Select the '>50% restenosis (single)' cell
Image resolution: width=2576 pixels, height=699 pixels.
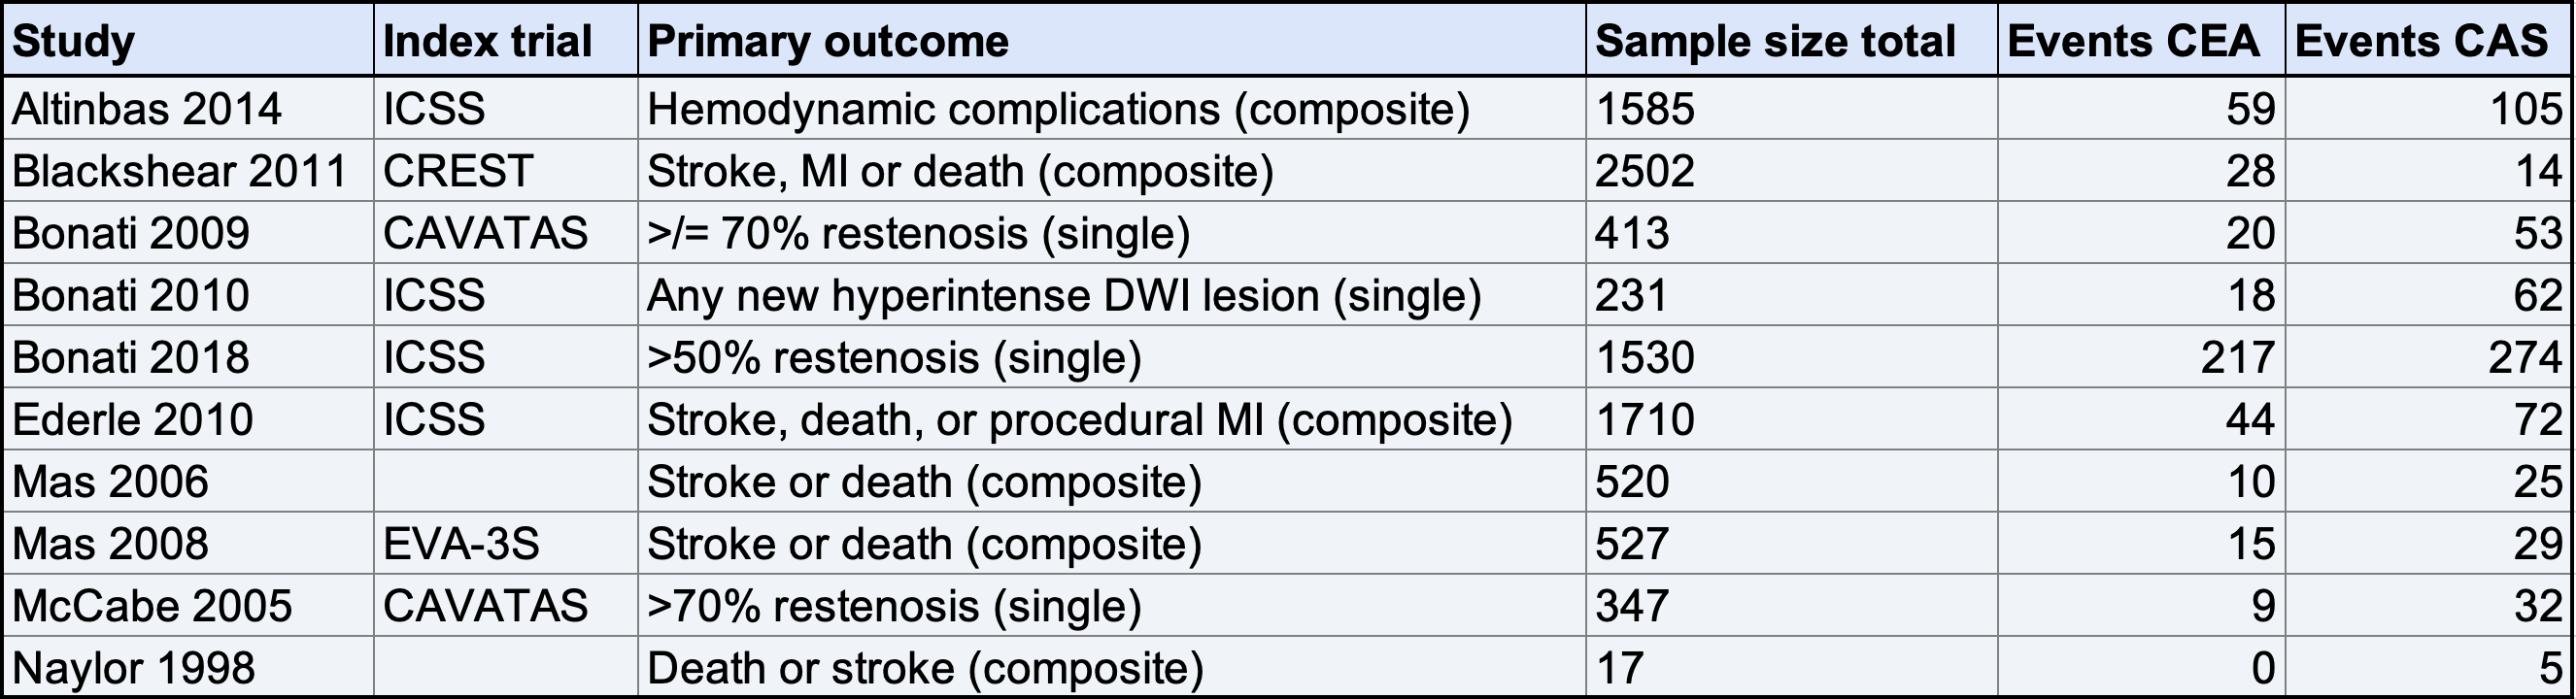coord(1112,357)
